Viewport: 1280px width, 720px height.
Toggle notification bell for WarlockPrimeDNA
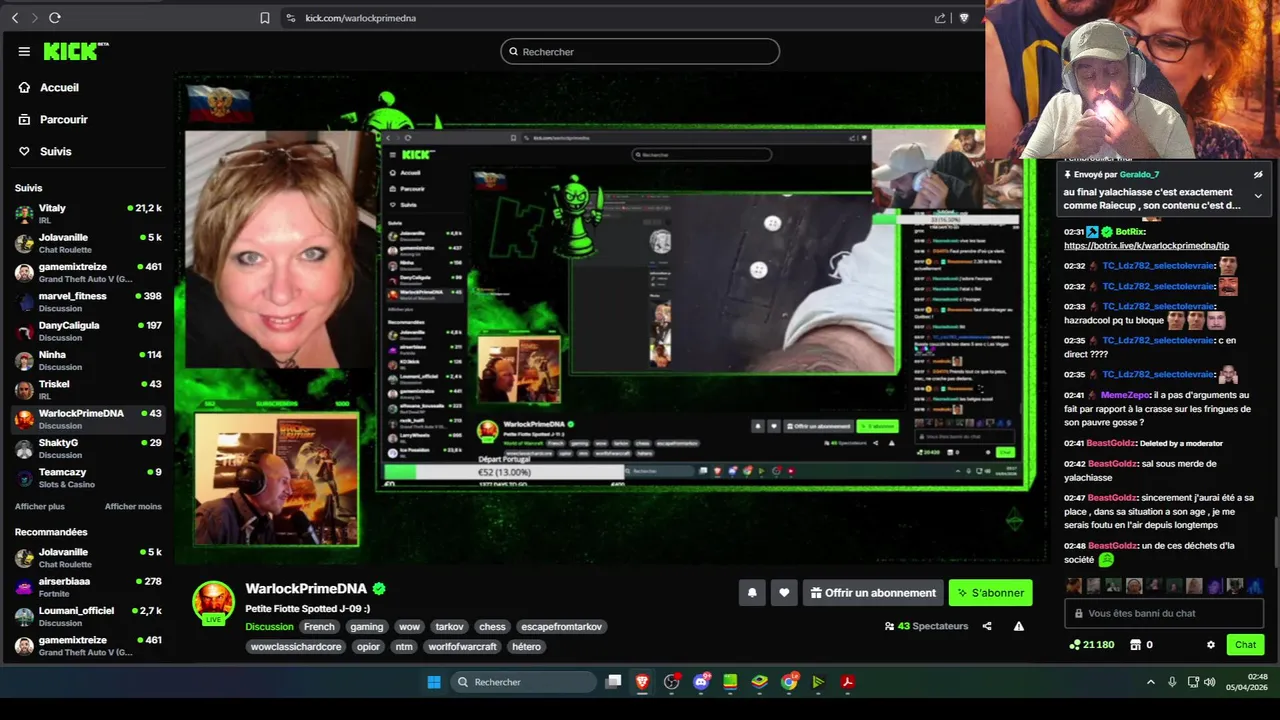click(752, 593)
